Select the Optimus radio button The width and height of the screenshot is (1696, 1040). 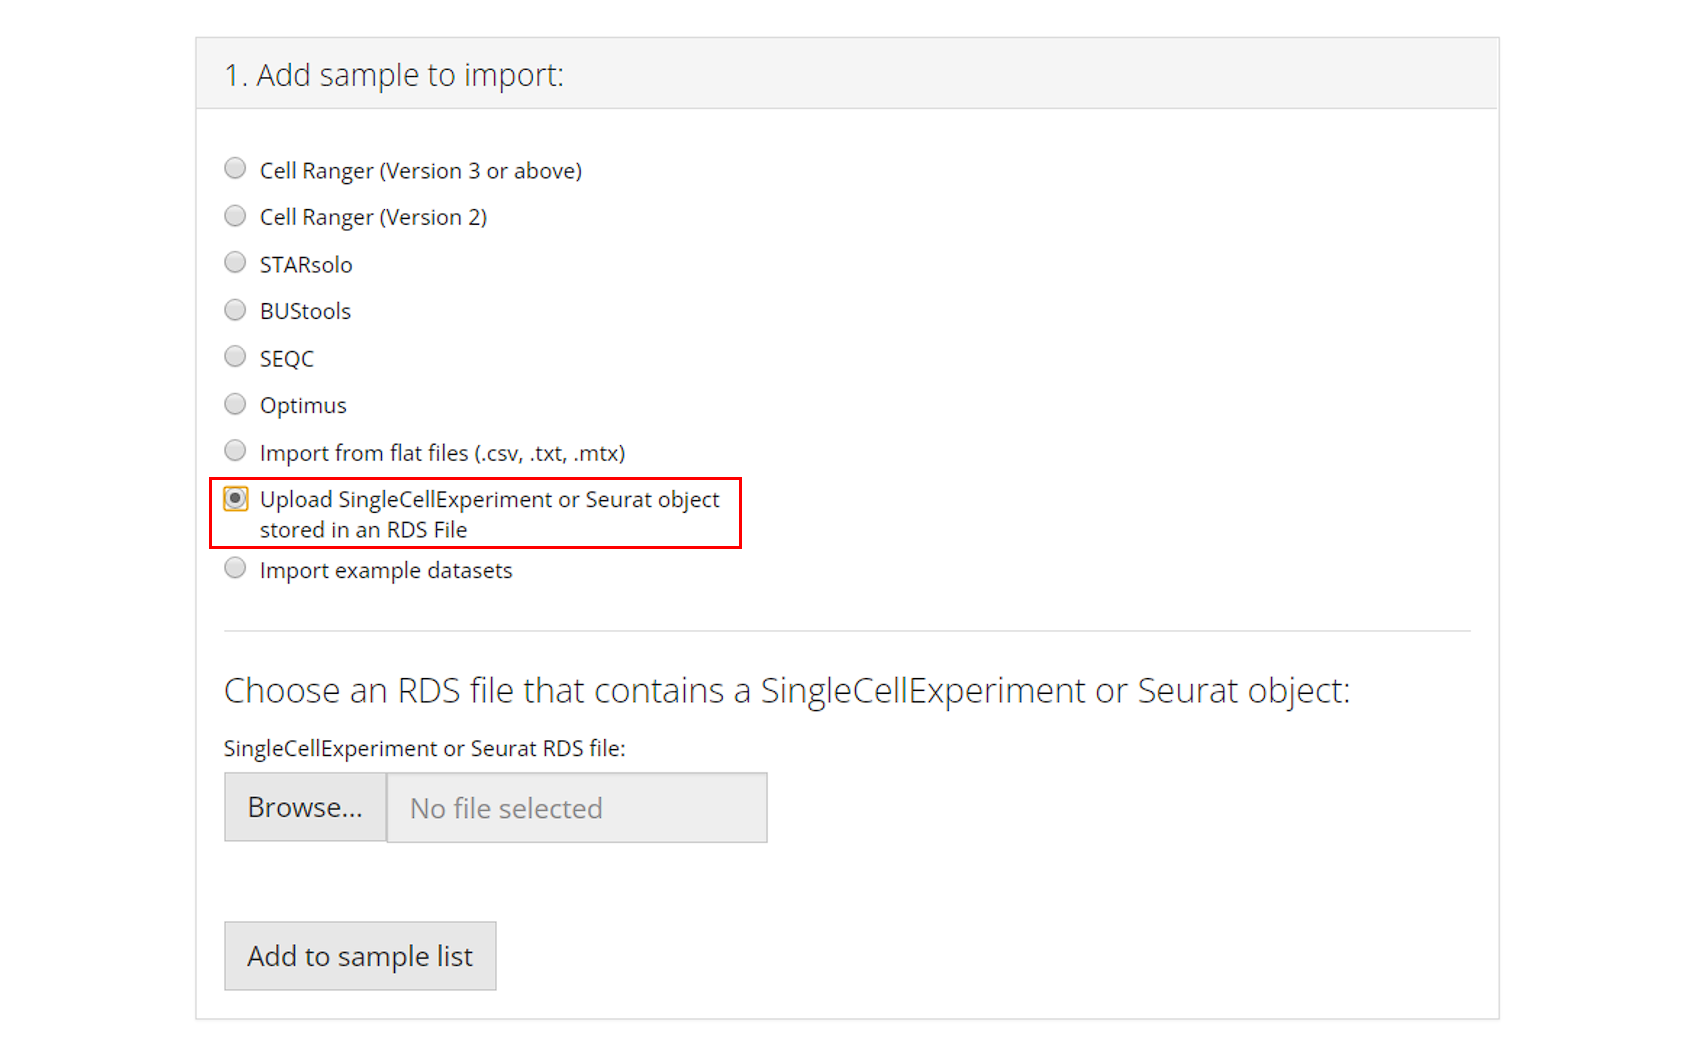click(235, 404)
